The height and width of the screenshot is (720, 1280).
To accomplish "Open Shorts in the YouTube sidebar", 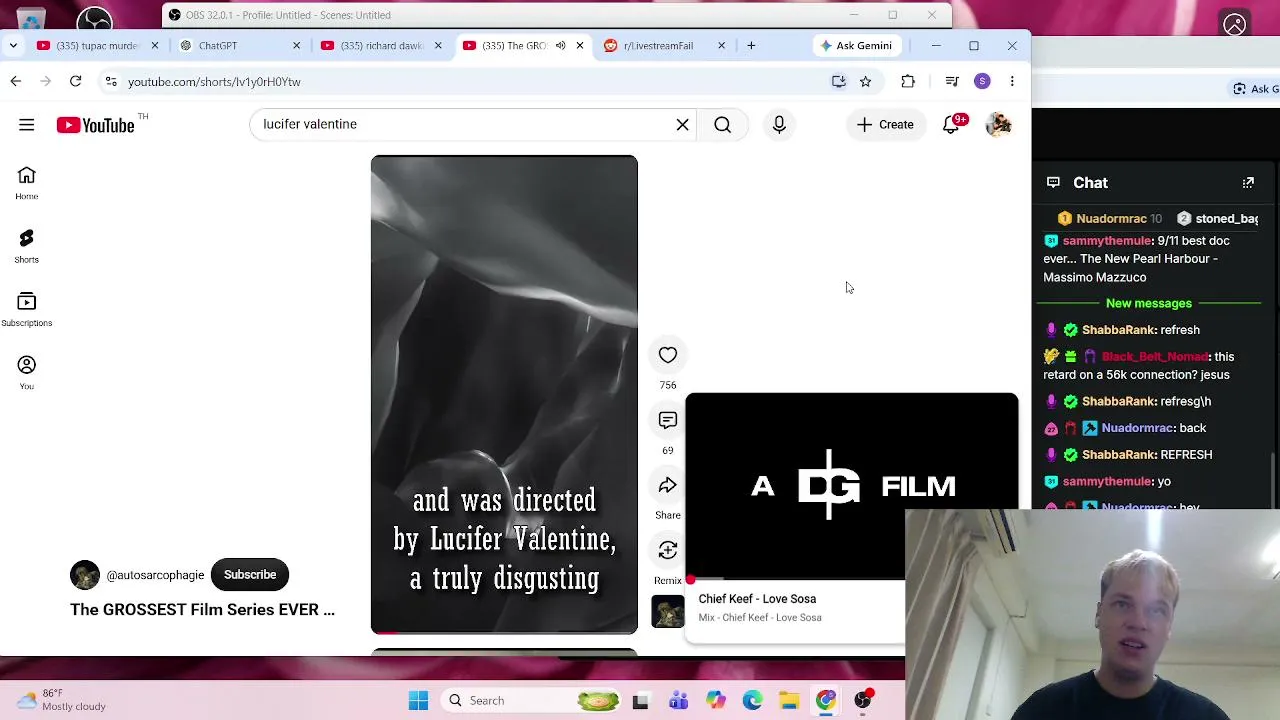I will tap(27, 246).
